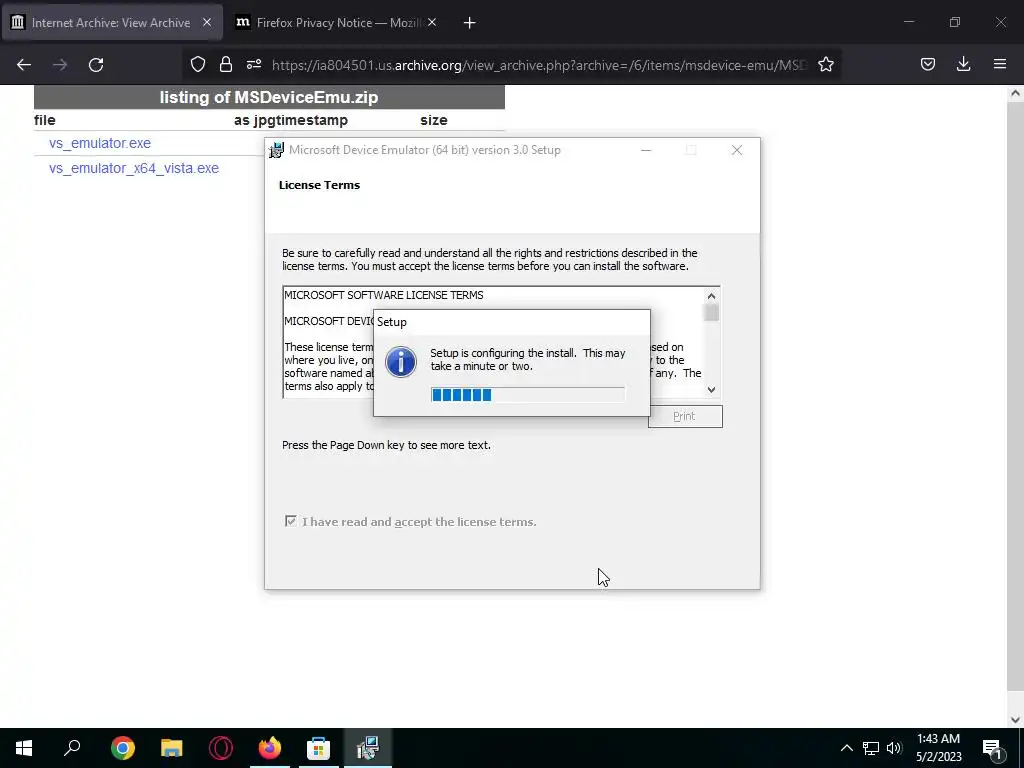Go back to previous page in Firefox
This screenshot has height=768, width=1024.
point(24,65)
